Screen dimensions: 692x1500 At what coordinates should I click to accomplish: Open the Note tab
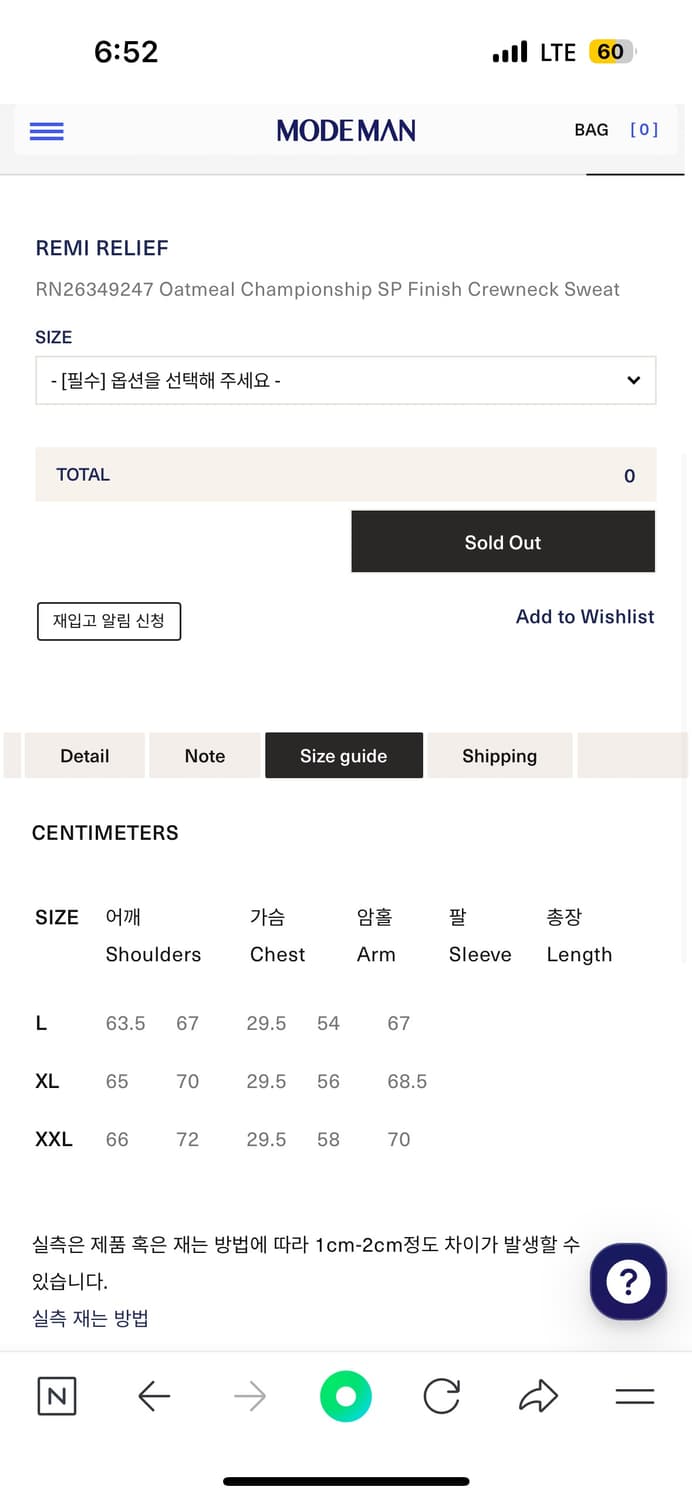coord(204,755)
